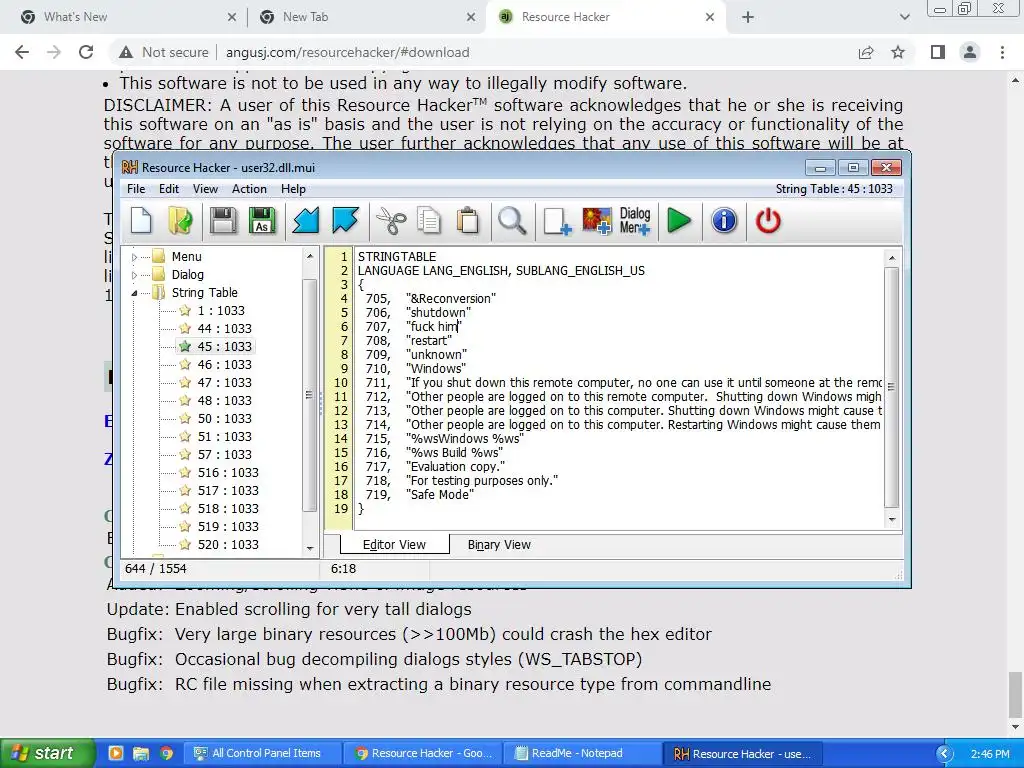The image size is (1024, 768).
Task: Select string table 516 : 1033
Action: (x=228, y=472)
